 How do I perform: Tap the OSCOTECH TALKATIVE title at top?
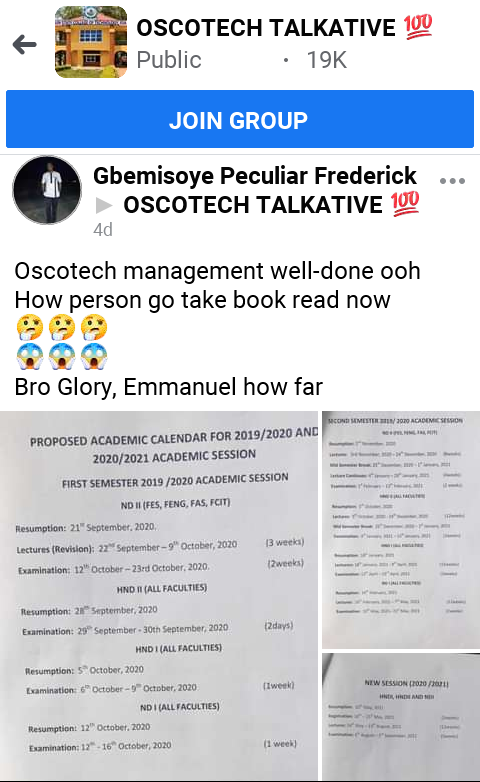266,27
